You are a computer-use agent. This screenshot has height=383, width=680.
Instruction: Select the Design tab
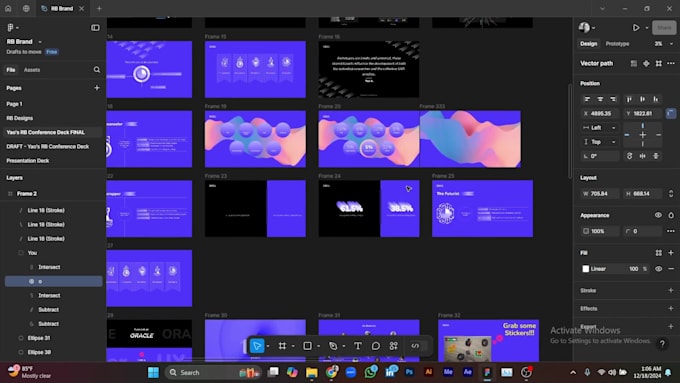tap(588, 44)
